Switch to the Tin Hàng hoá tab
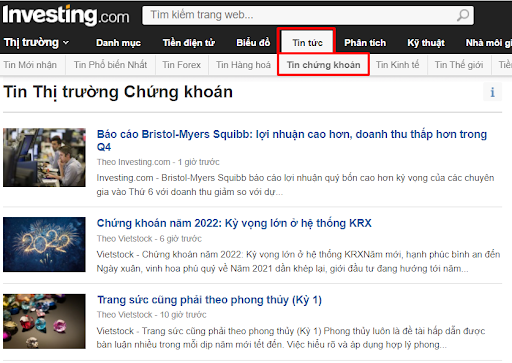 click(243, 65)
